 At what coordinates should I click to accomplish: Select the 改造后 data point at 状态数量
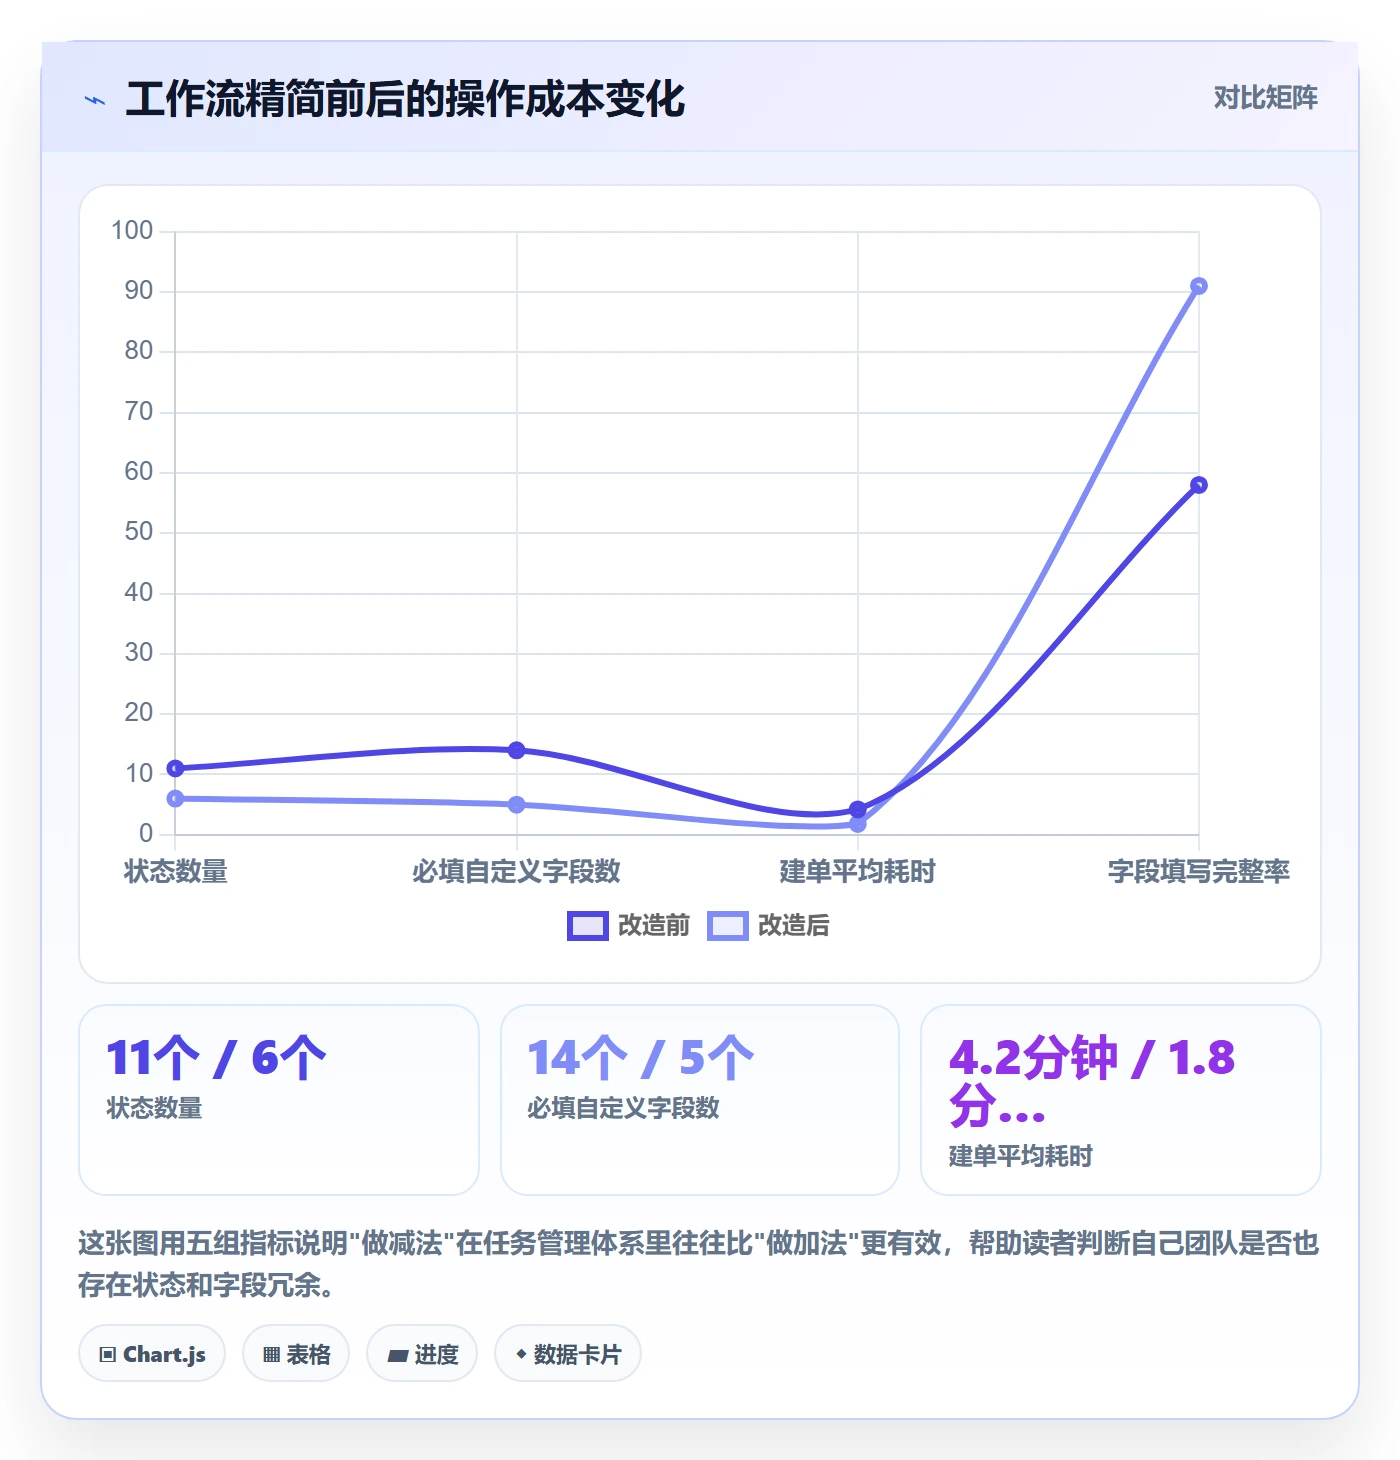tap(175, 798)
